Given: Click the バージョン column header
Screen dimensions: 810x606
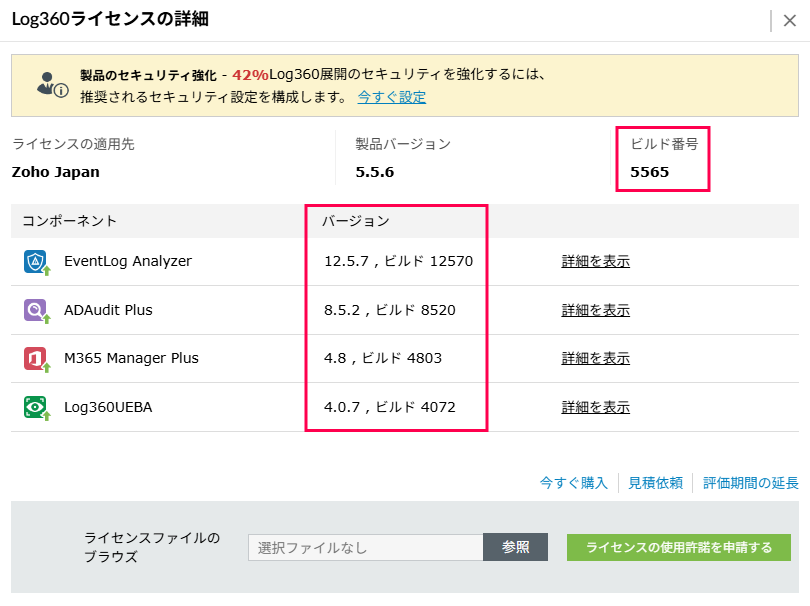Looking at the screenshot, I should point(355,221).
